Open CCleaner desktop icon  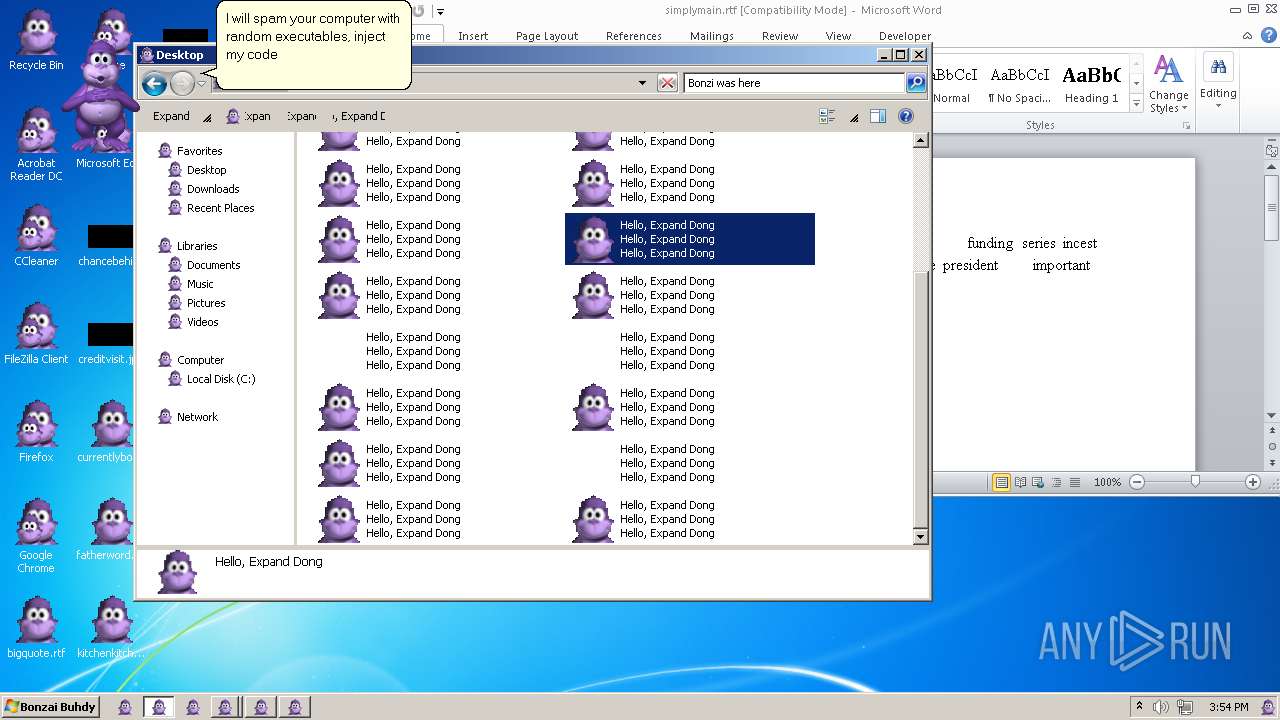click(x=36, y=237)
